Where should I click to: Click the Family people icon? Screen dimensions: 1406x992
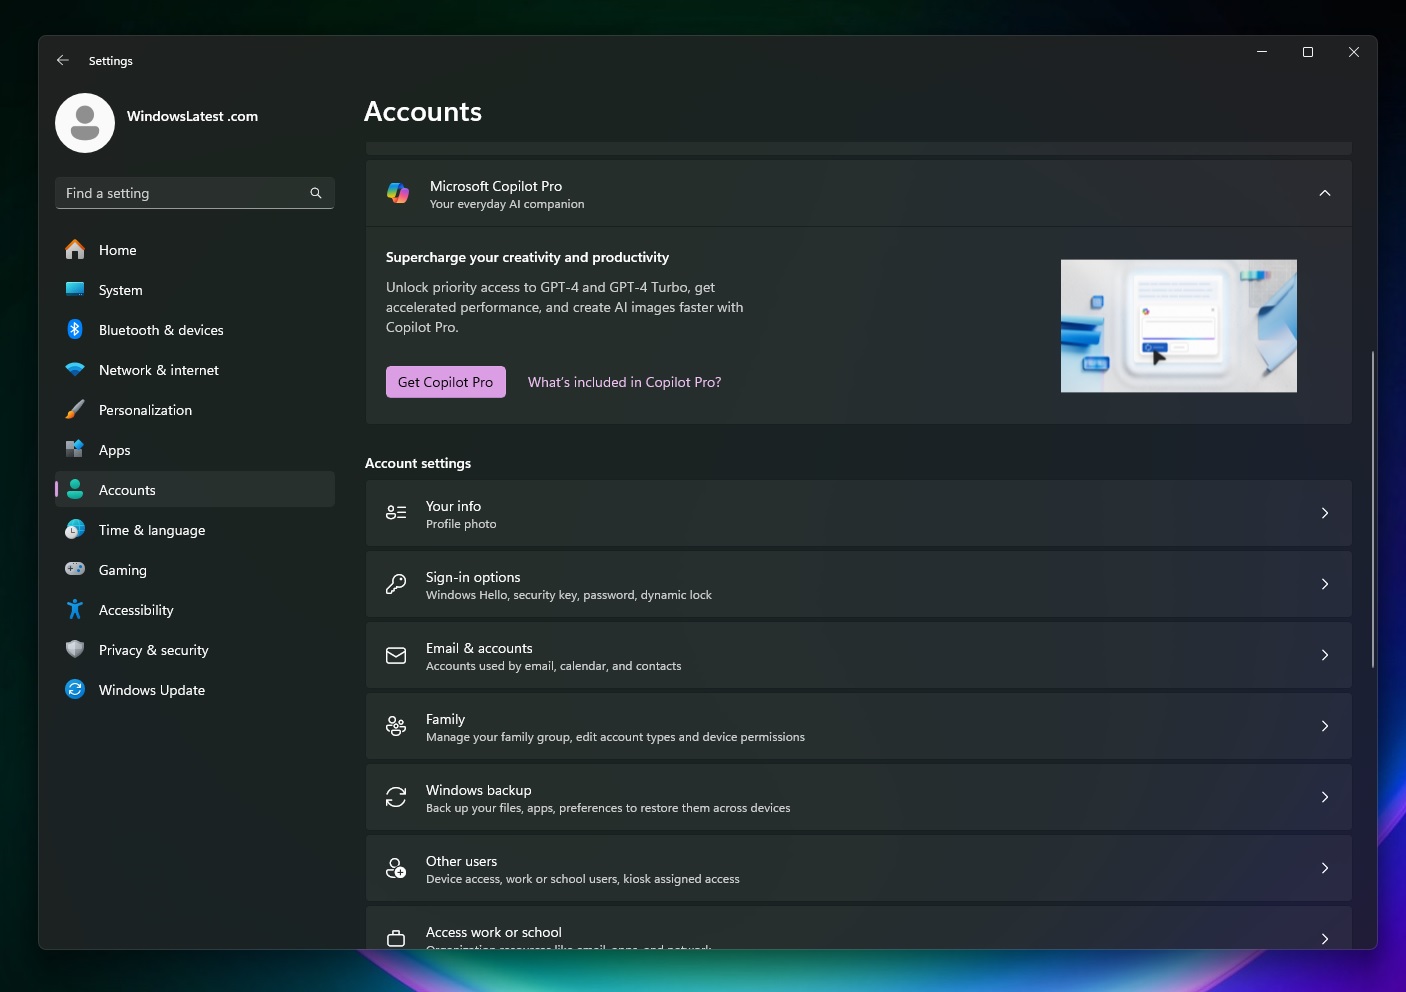coord(396,726)
